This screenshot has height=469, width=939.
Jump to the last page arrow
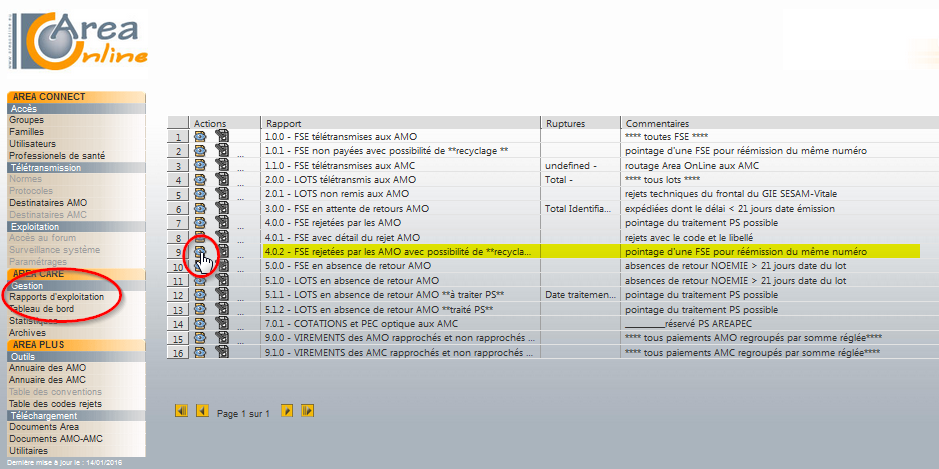tap(308, 411)
